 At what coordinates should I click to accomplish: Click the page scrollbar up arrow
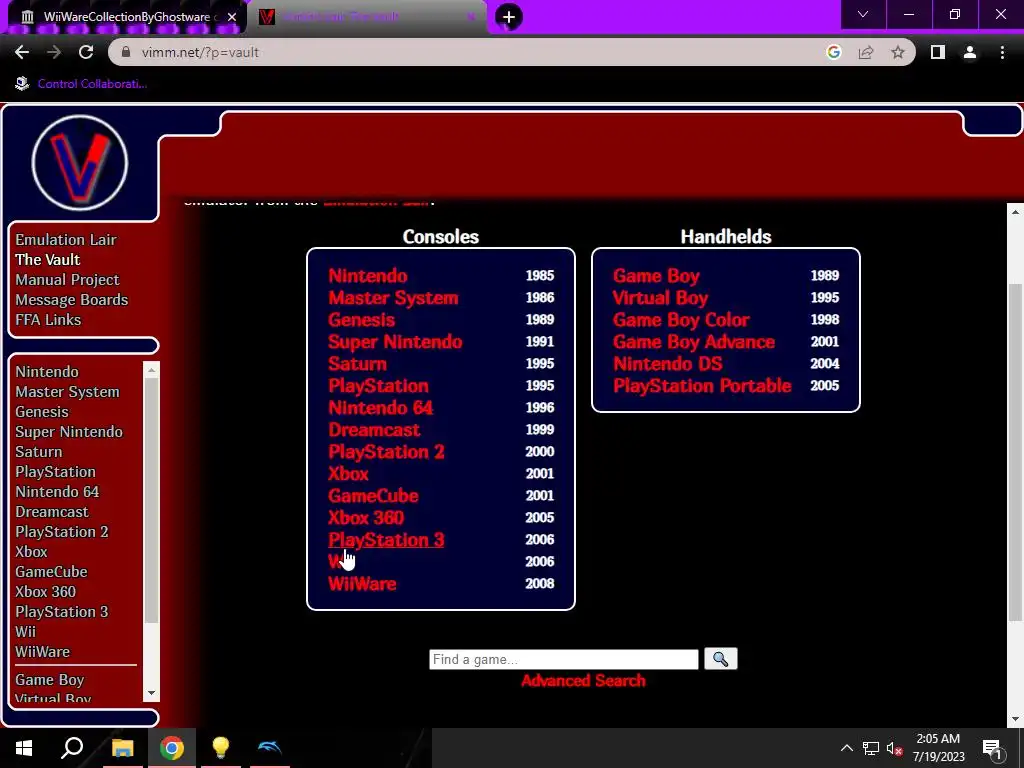coord(1016,212)
